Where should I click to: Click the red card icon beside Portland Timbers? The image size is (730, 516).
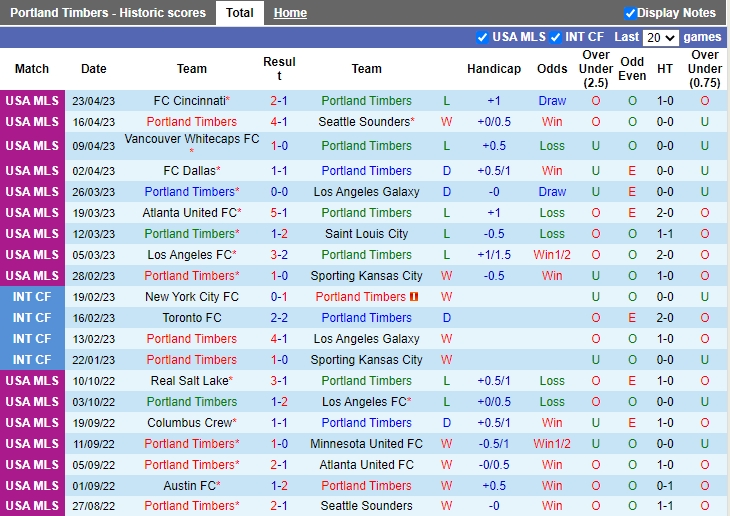pyautogui.click(x=414, y=297)
